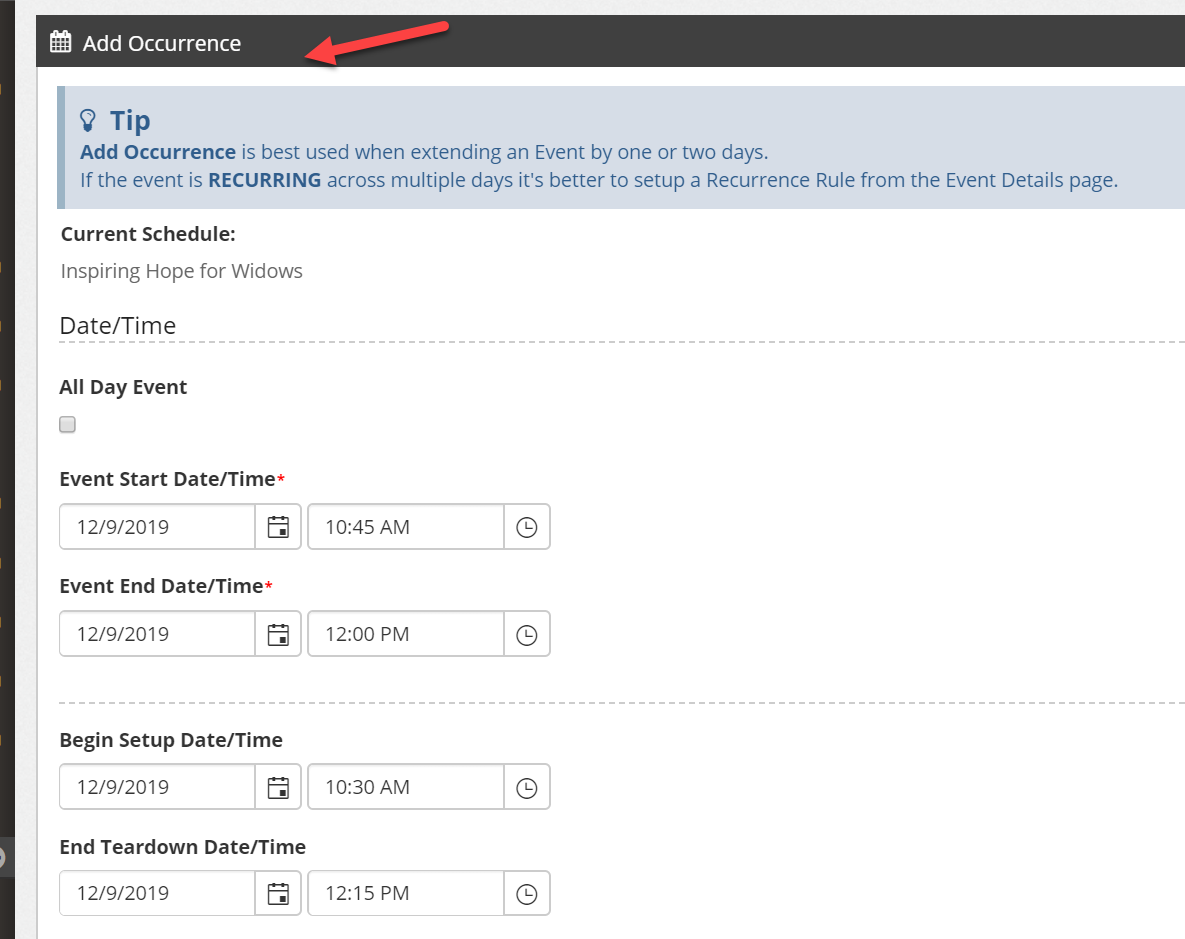Enable the All Day Event checkbox
Image resolution: width=1185 pixels, height=939 pixels.
(x=67, y=424)
